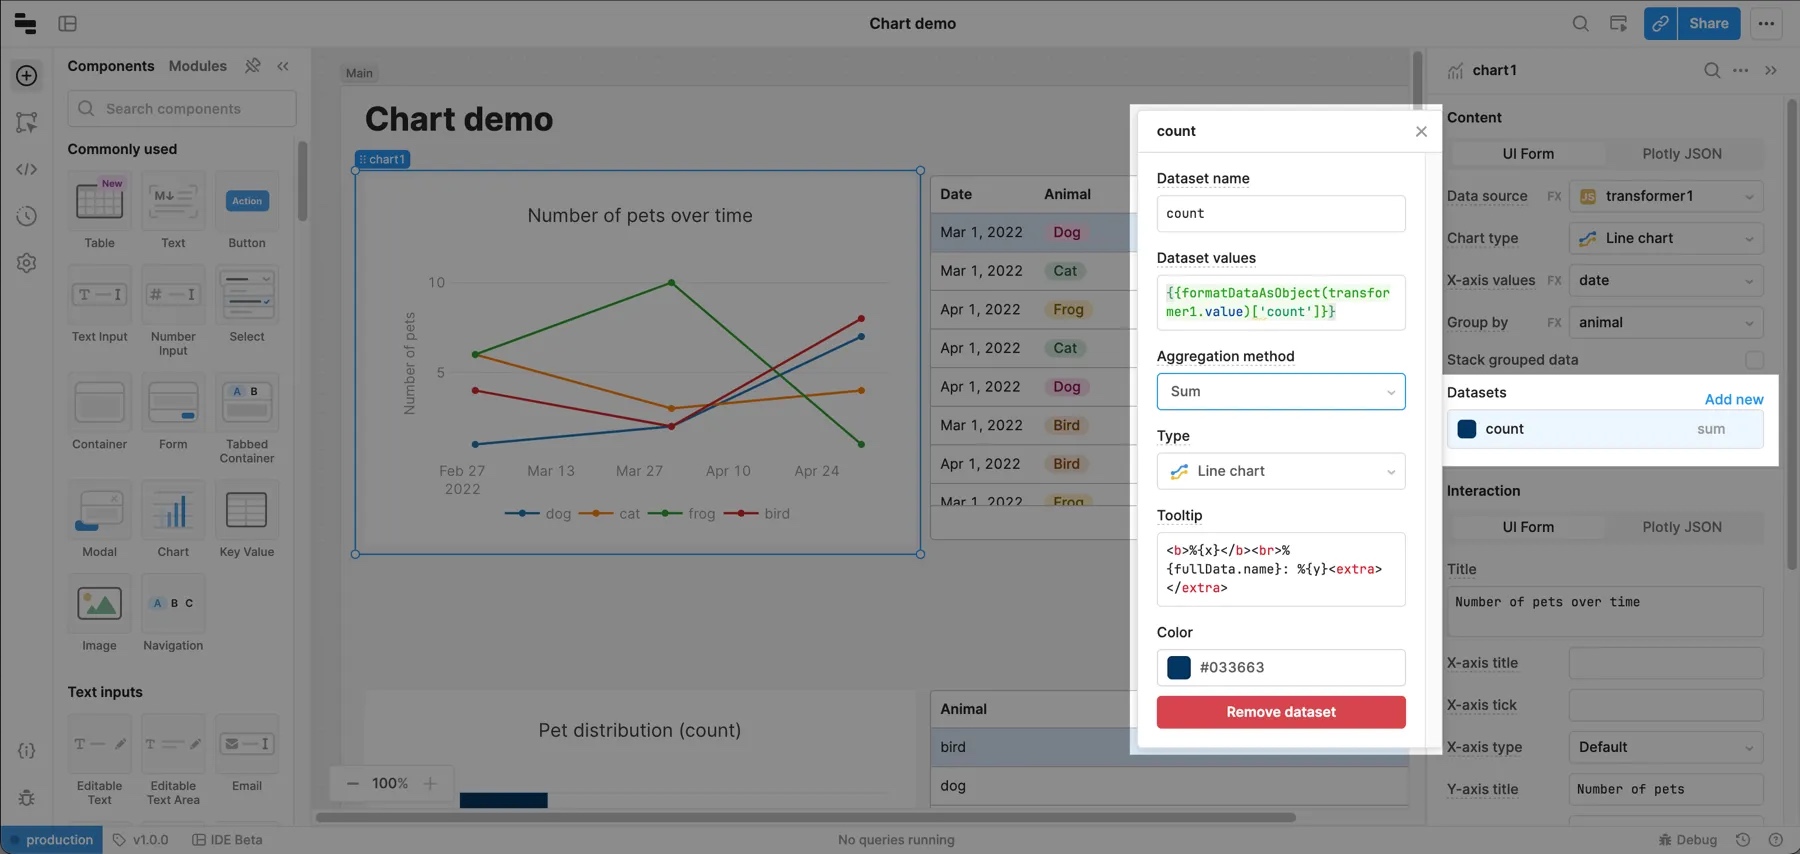Toggle FX for Group by

pyautogui.click(x=1554, y=322)
